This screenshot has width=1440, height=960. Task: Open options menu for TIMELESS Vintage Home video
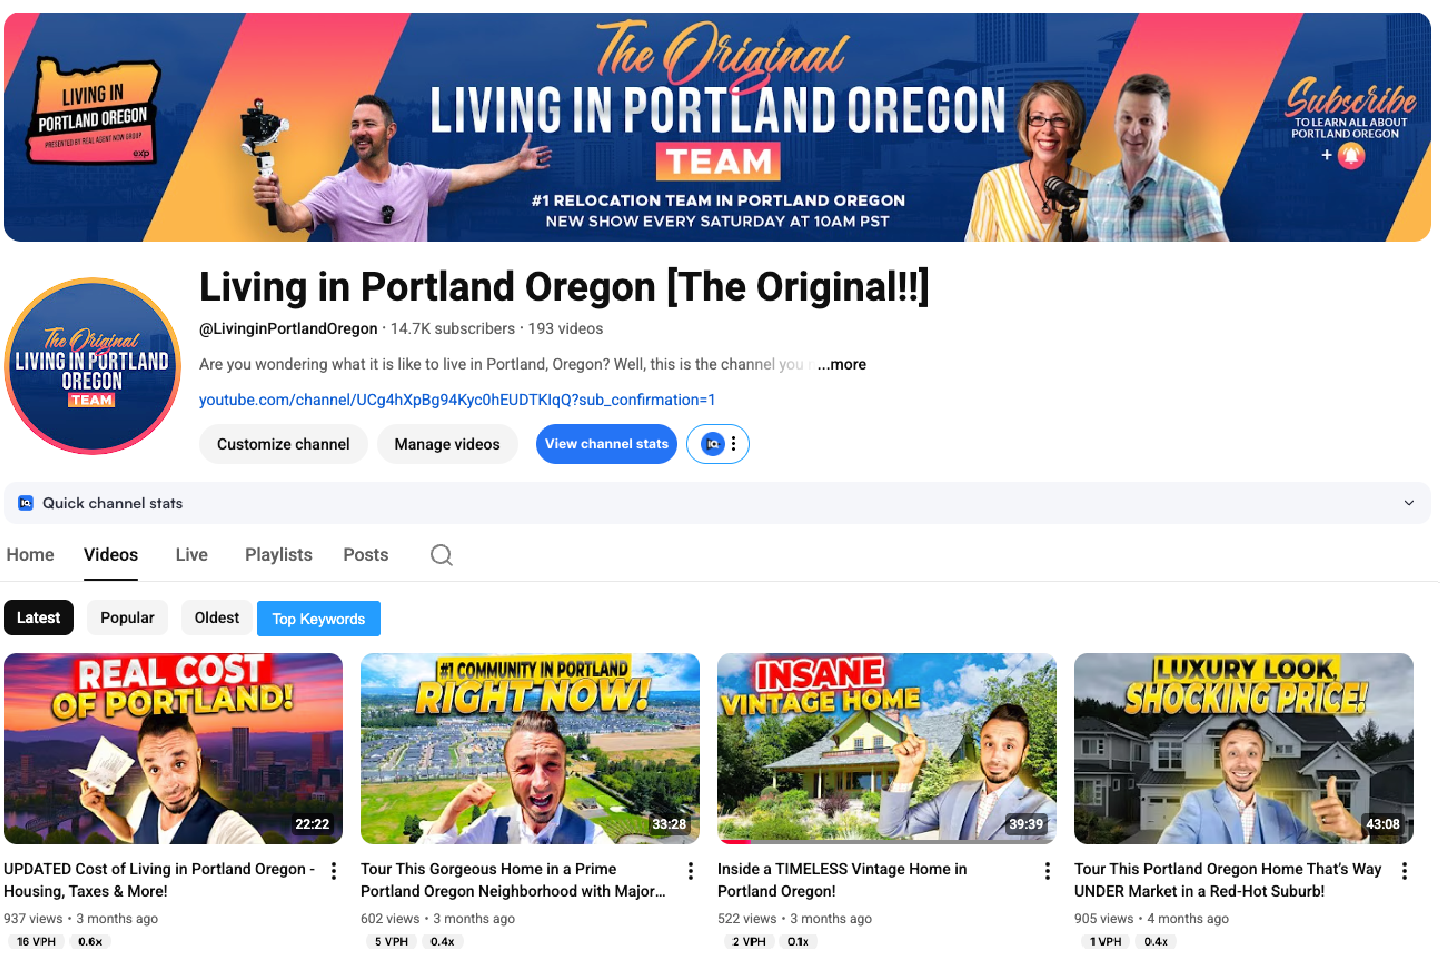tap(1047, 870)
